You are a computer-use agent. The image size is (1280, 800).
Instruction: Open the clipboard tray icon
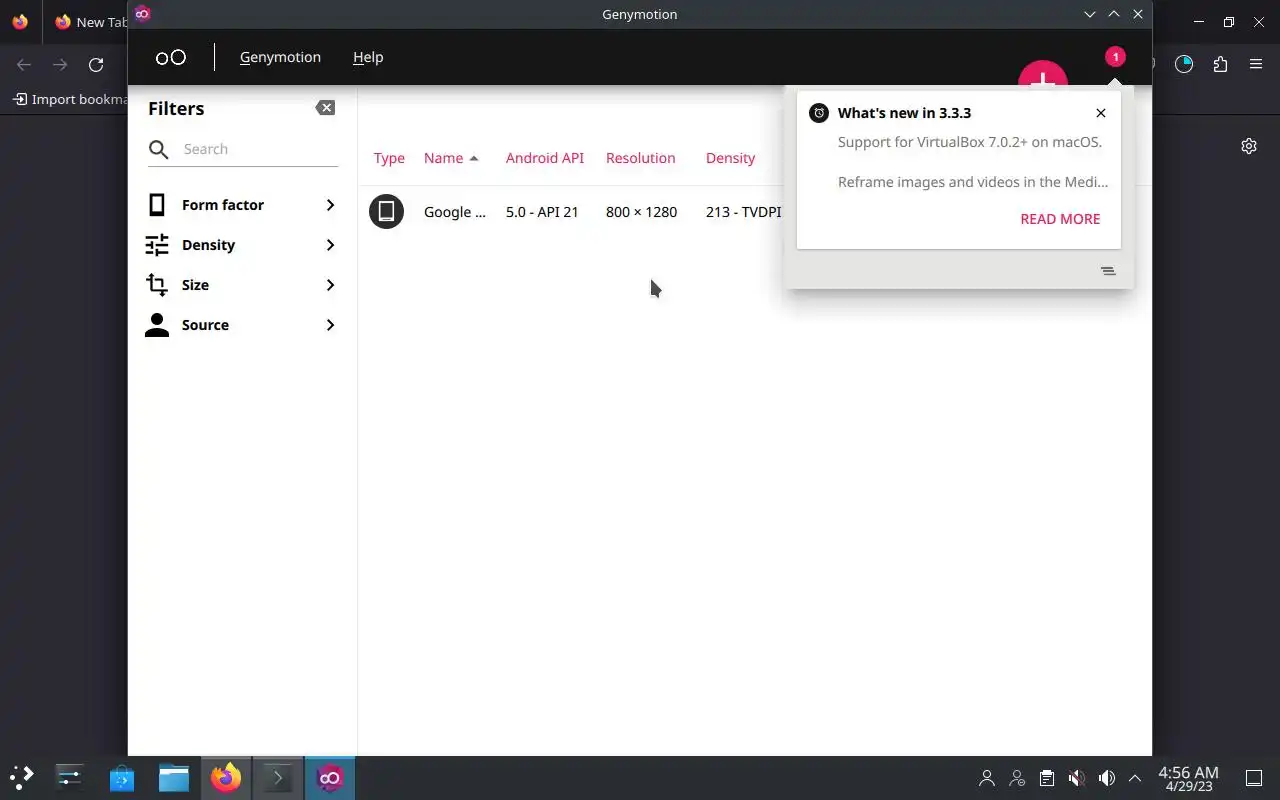point(1046,778)
